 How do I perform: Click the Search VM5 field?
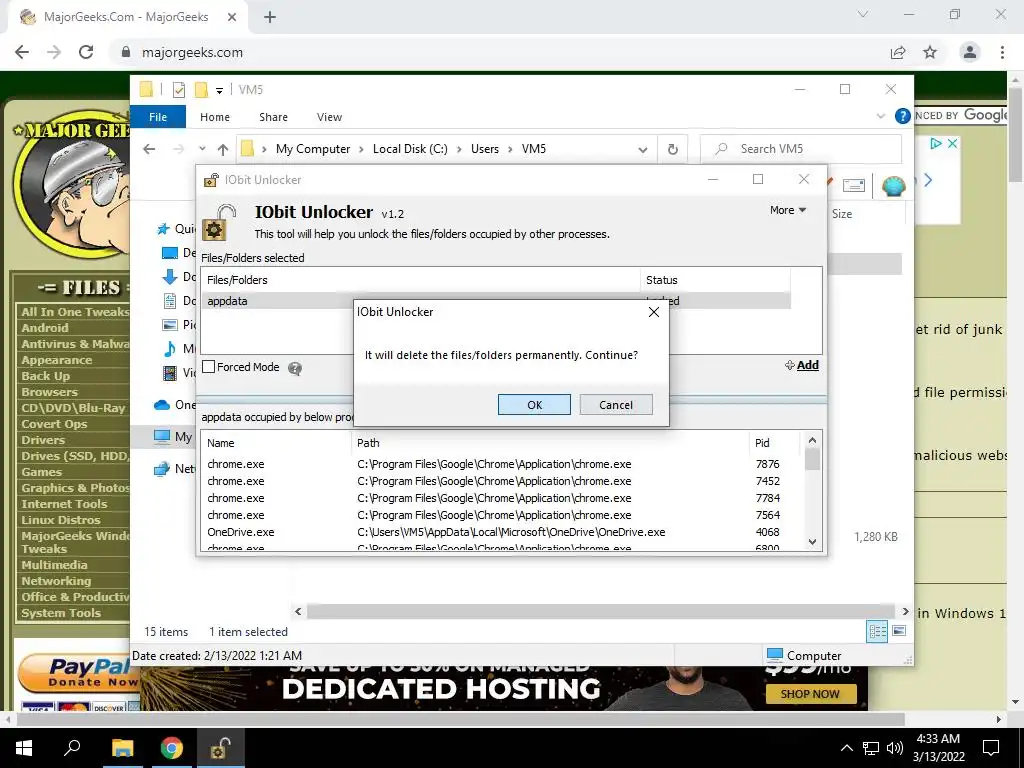(801, 149)
